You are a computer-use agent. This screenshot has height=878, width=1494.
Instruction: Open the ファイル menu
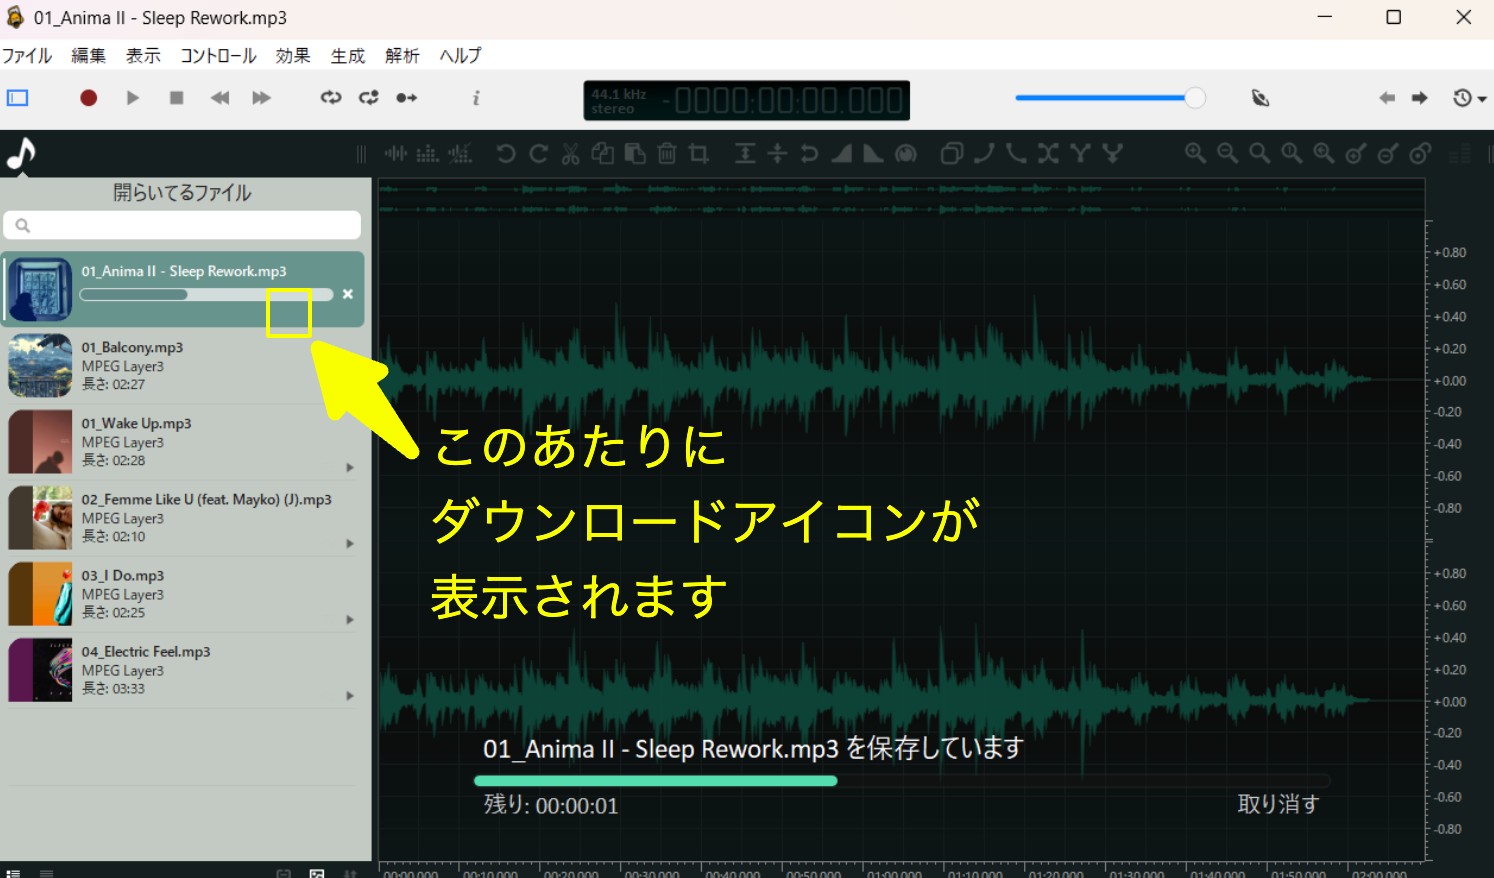[x=27, y=55]
